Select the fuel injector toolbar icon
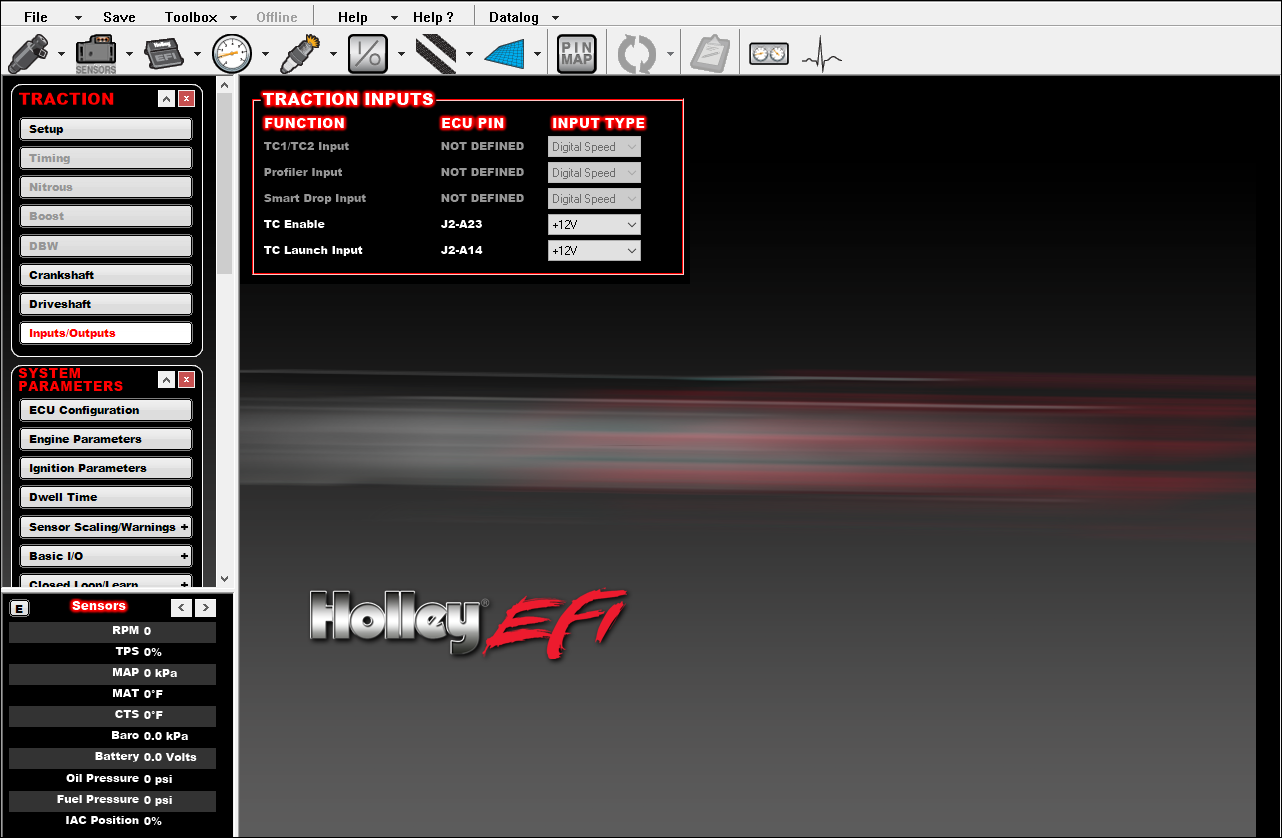 pyautogui.click(x=27, y=52)
